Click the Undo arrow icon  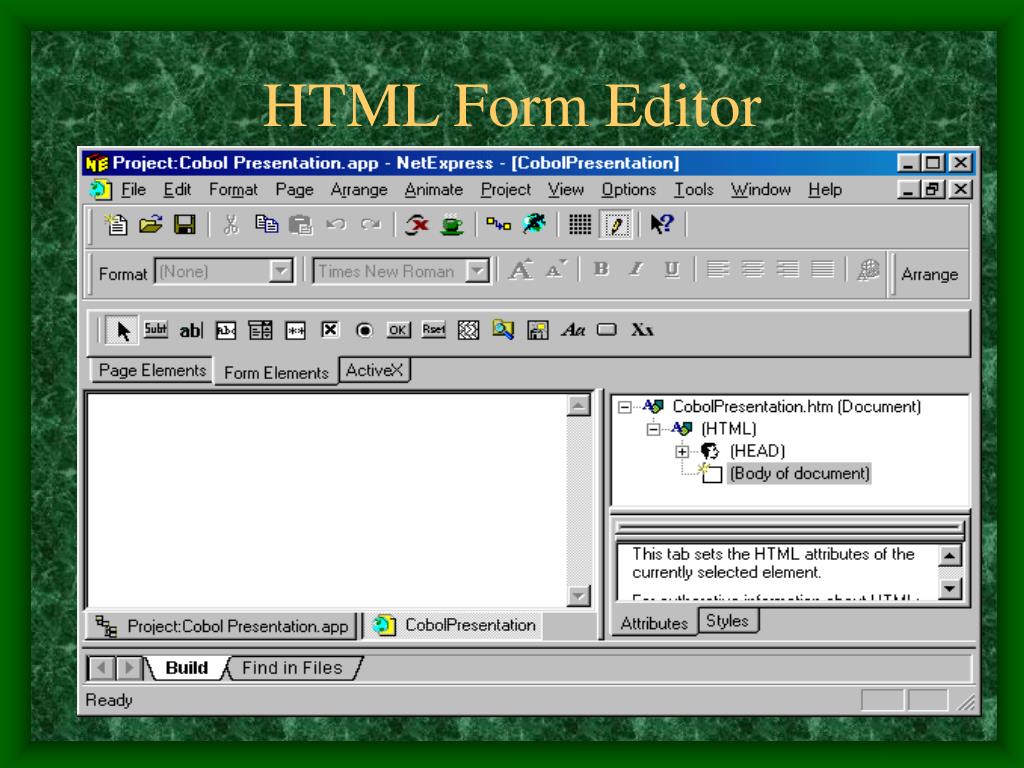(336, 225)
